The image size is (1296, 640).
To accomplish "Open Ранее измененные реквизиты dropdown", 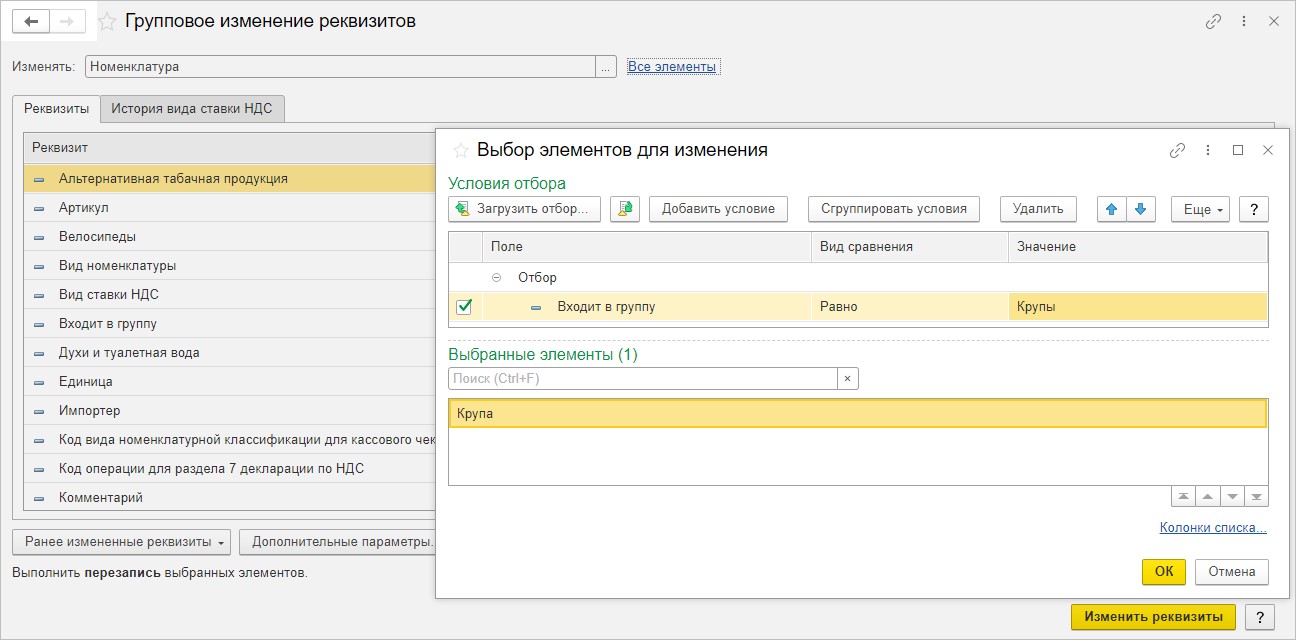I will click(121, 542).
